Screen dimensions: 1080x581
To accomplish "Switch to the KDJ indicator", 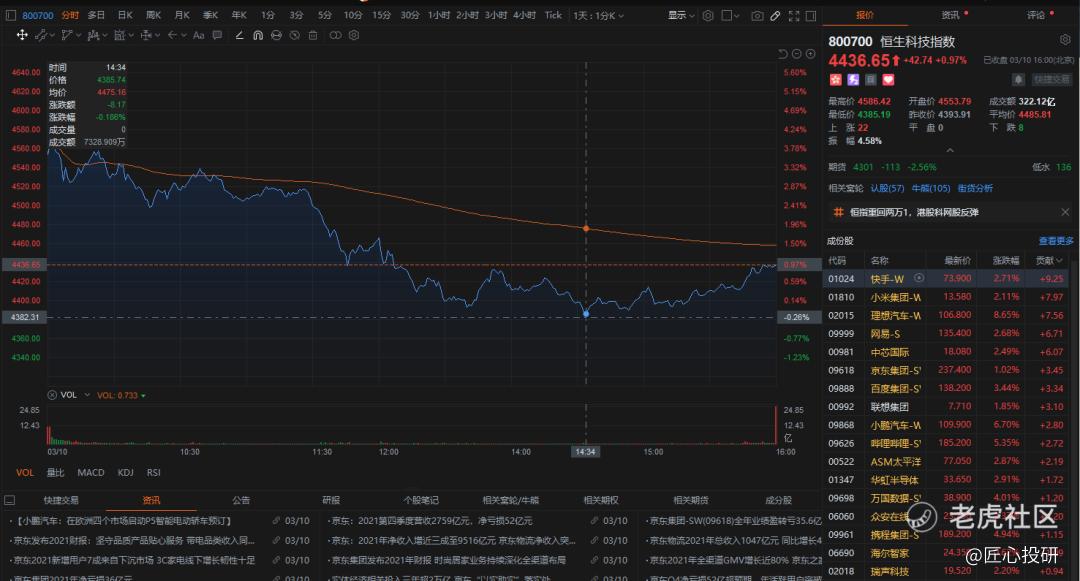I will point(125,472).
